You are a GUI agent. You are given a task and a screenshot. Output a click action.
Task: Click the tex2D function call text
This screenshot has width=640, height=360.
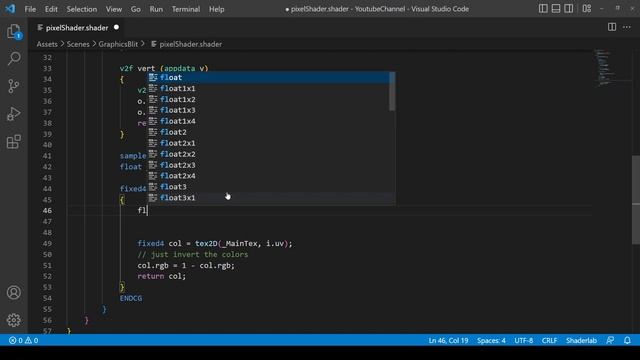coord(206,244)
